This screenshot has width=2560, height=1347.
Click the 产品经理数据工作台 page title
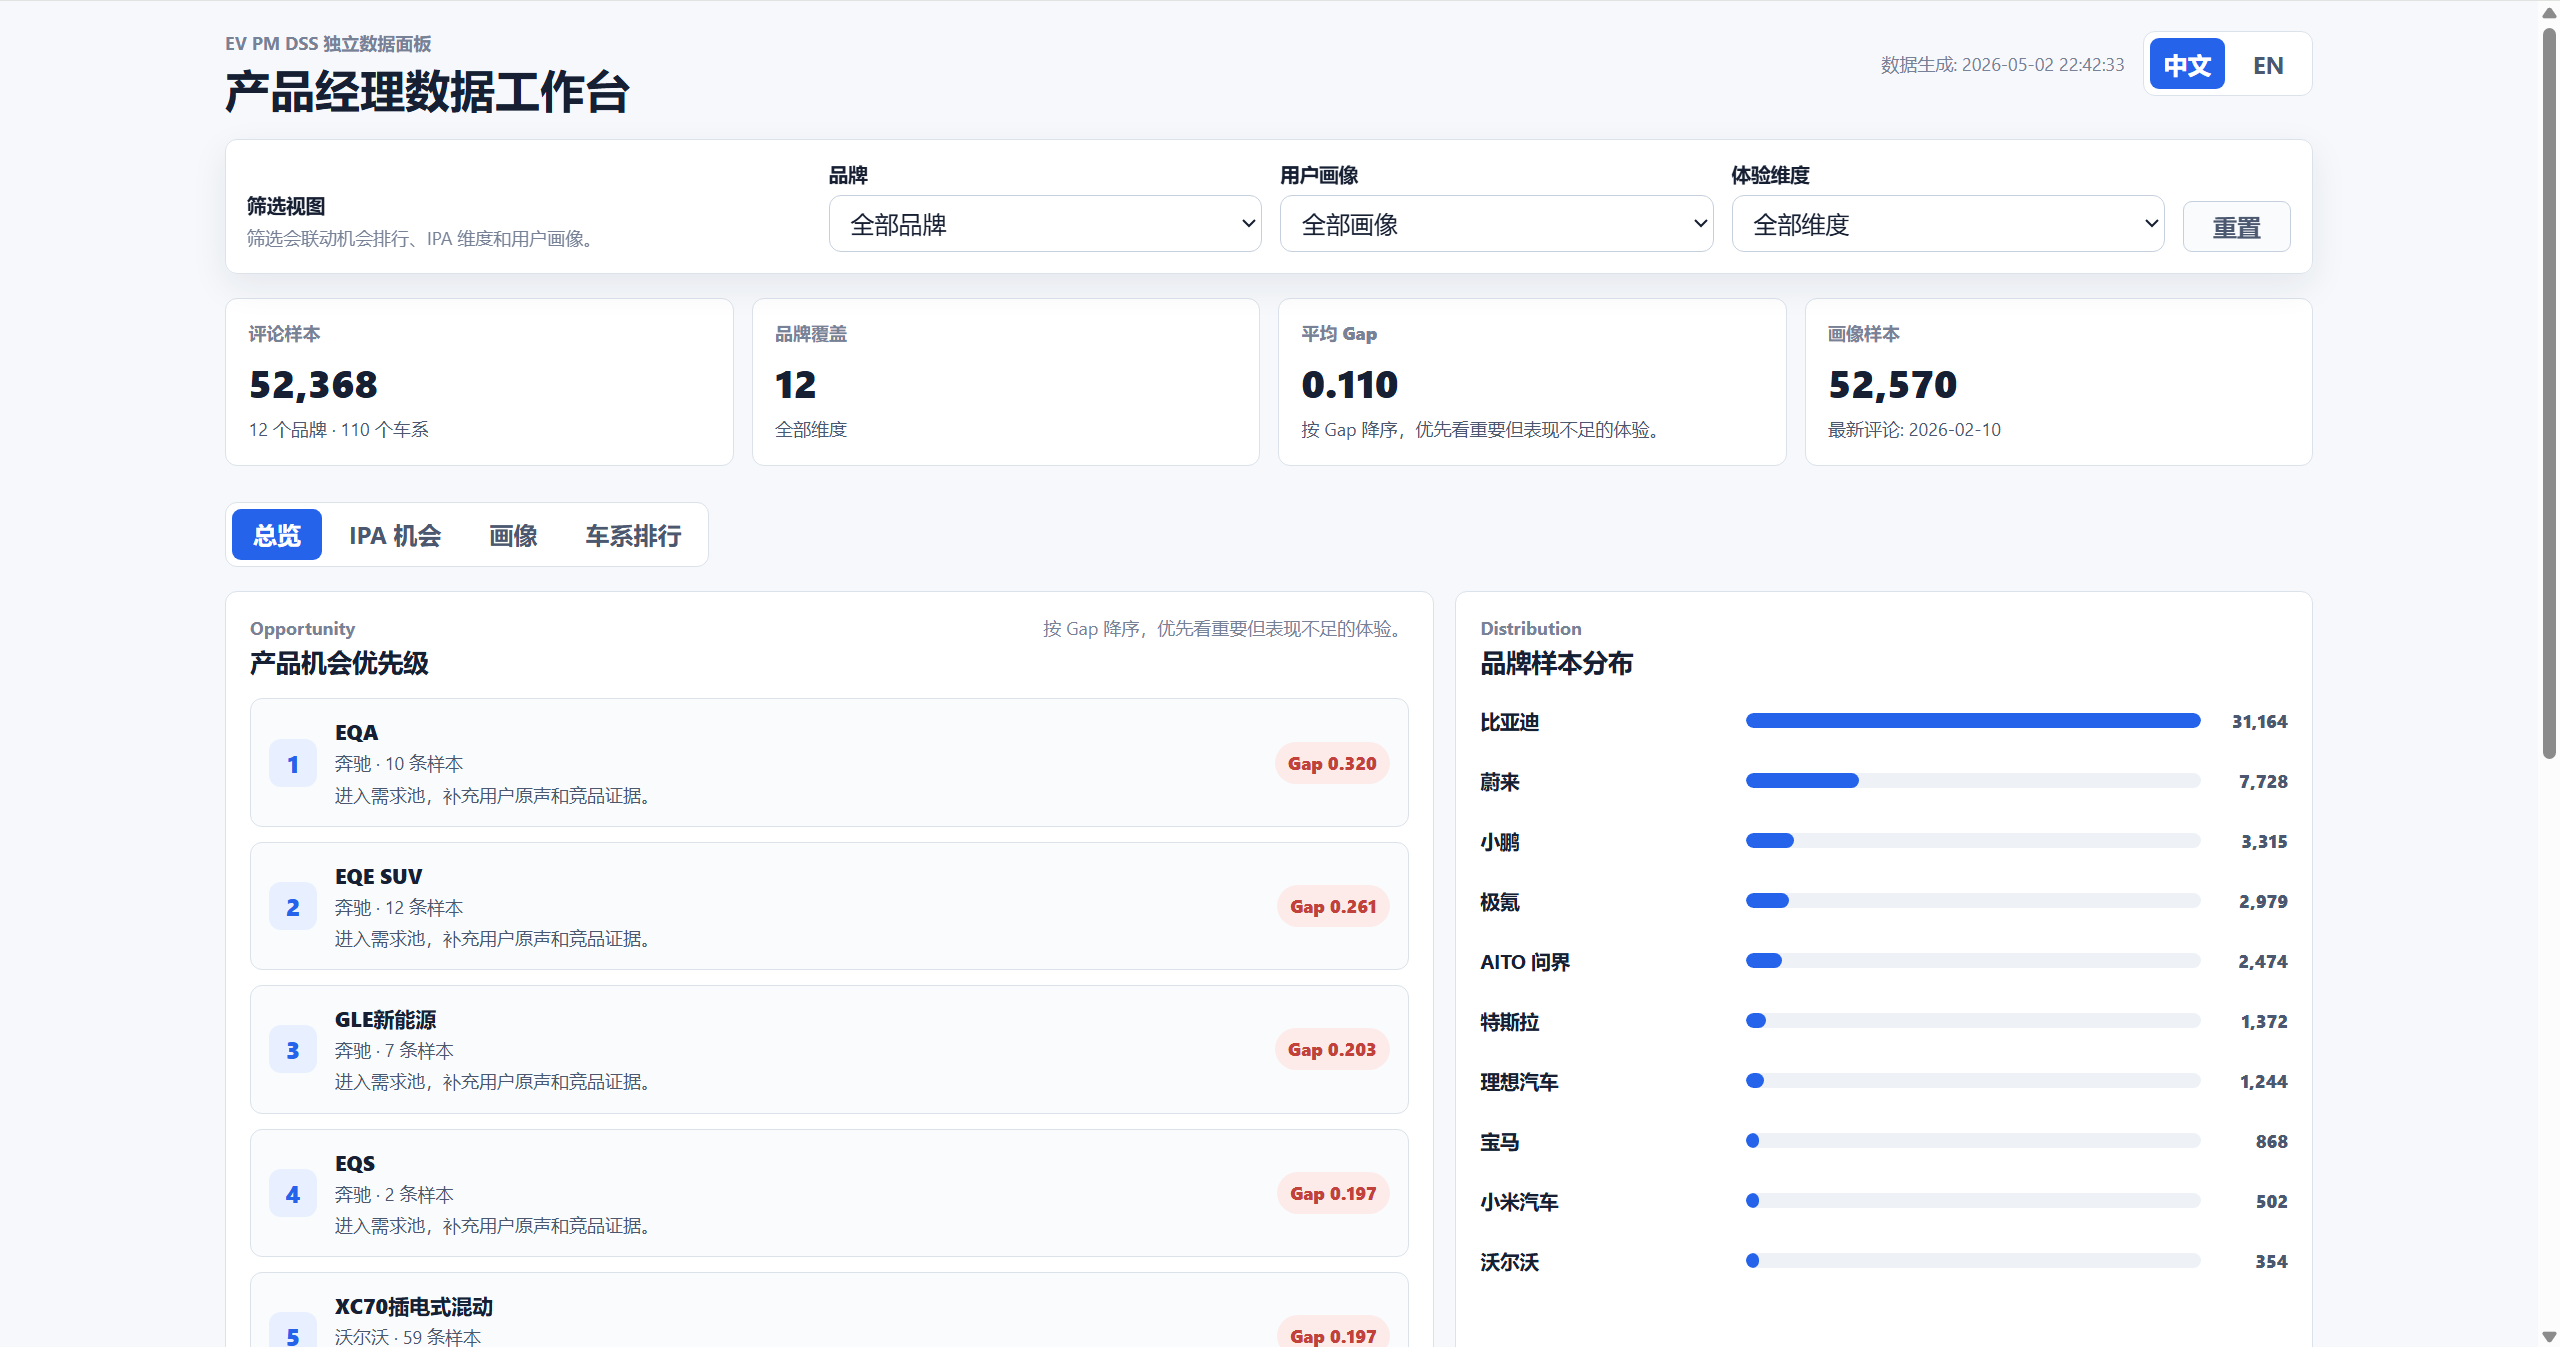coord(427,93)
